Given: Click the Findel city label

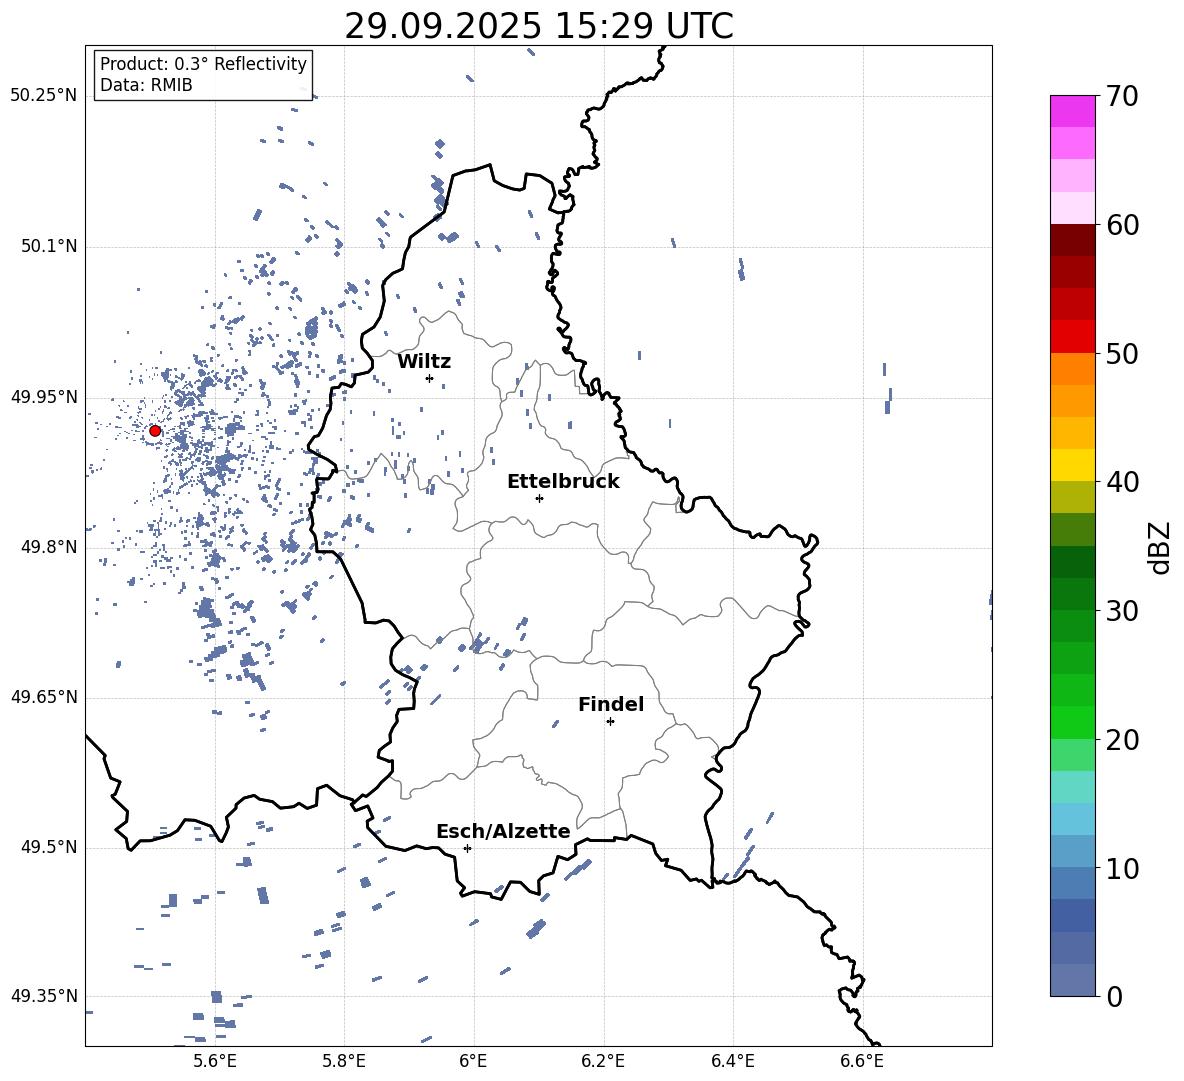Looking at the screenshot, I should (611, 704).
